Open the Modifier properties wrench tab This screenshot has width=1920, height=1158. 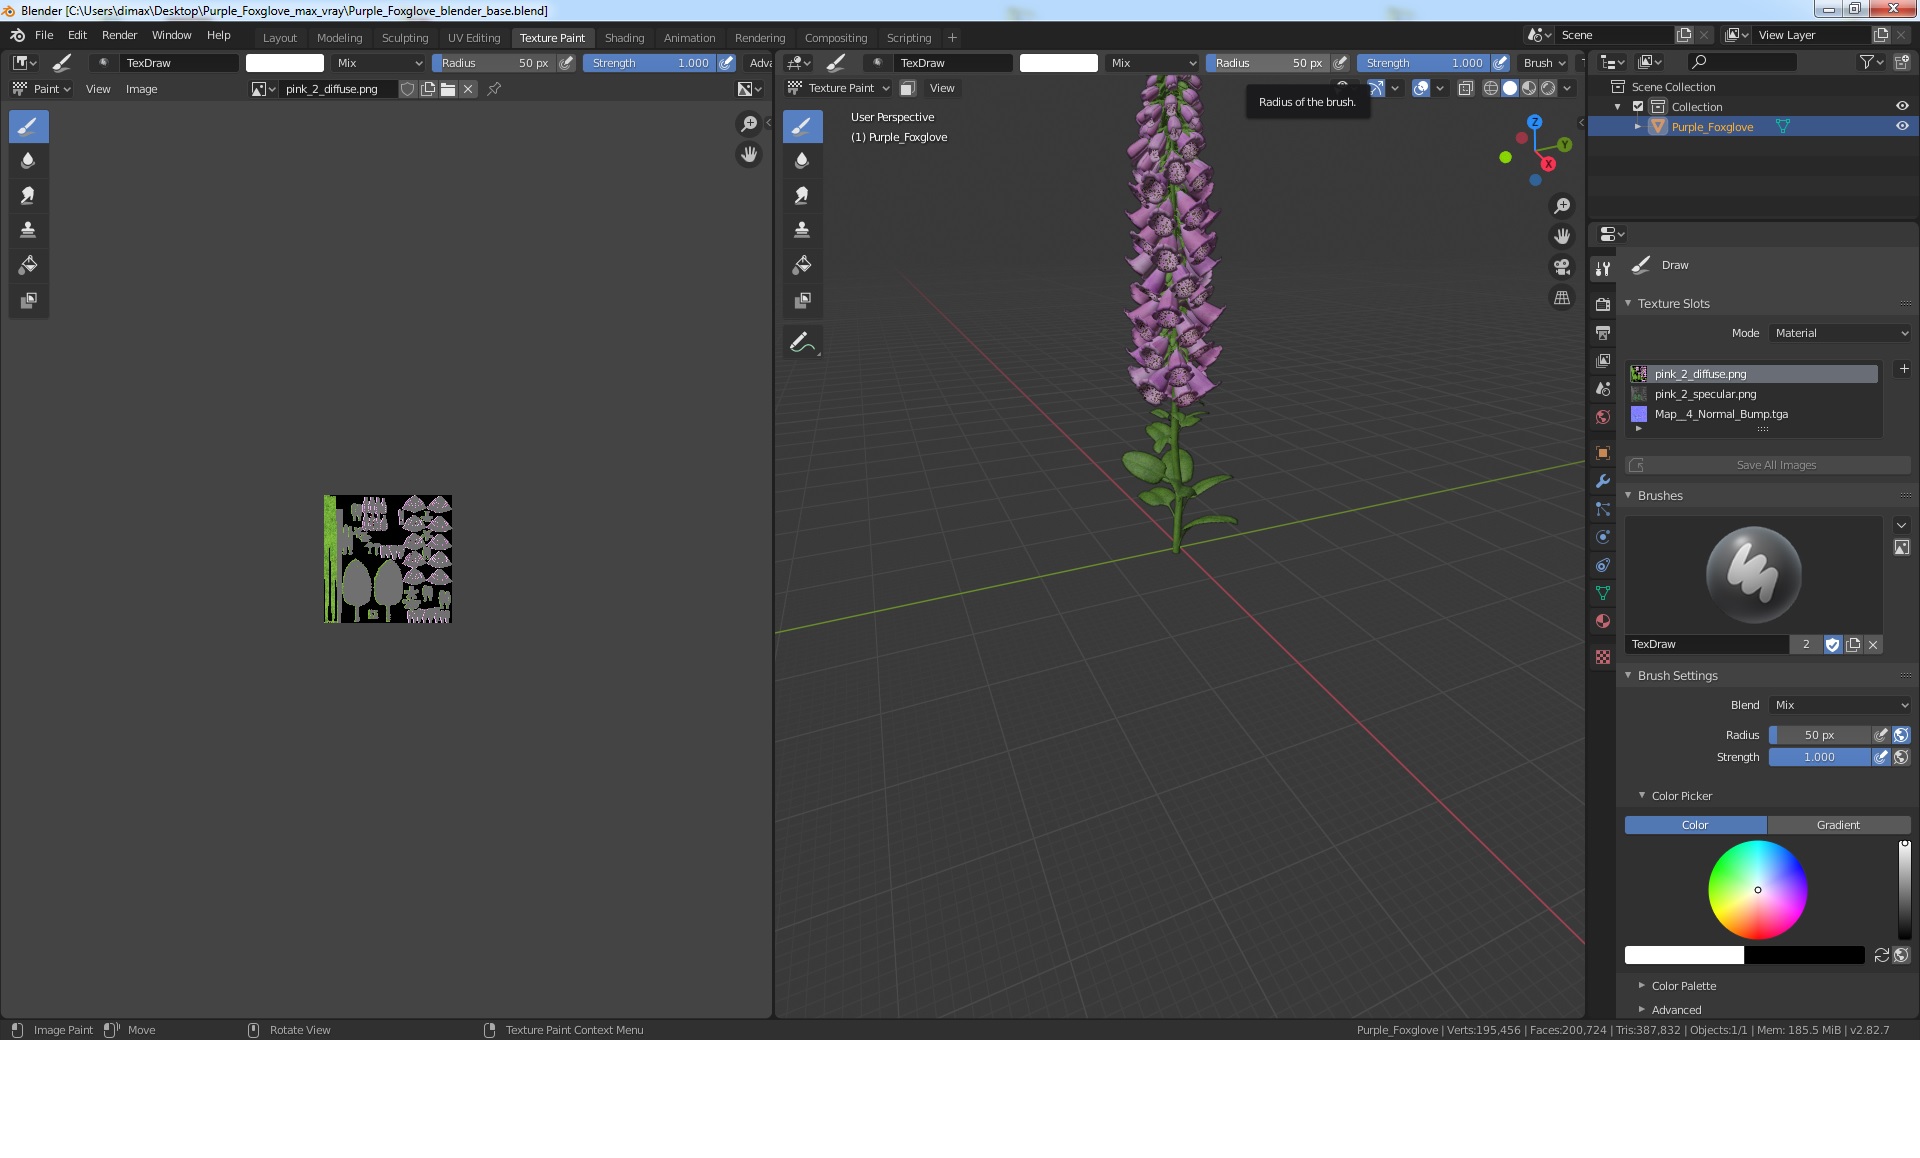1603,481
